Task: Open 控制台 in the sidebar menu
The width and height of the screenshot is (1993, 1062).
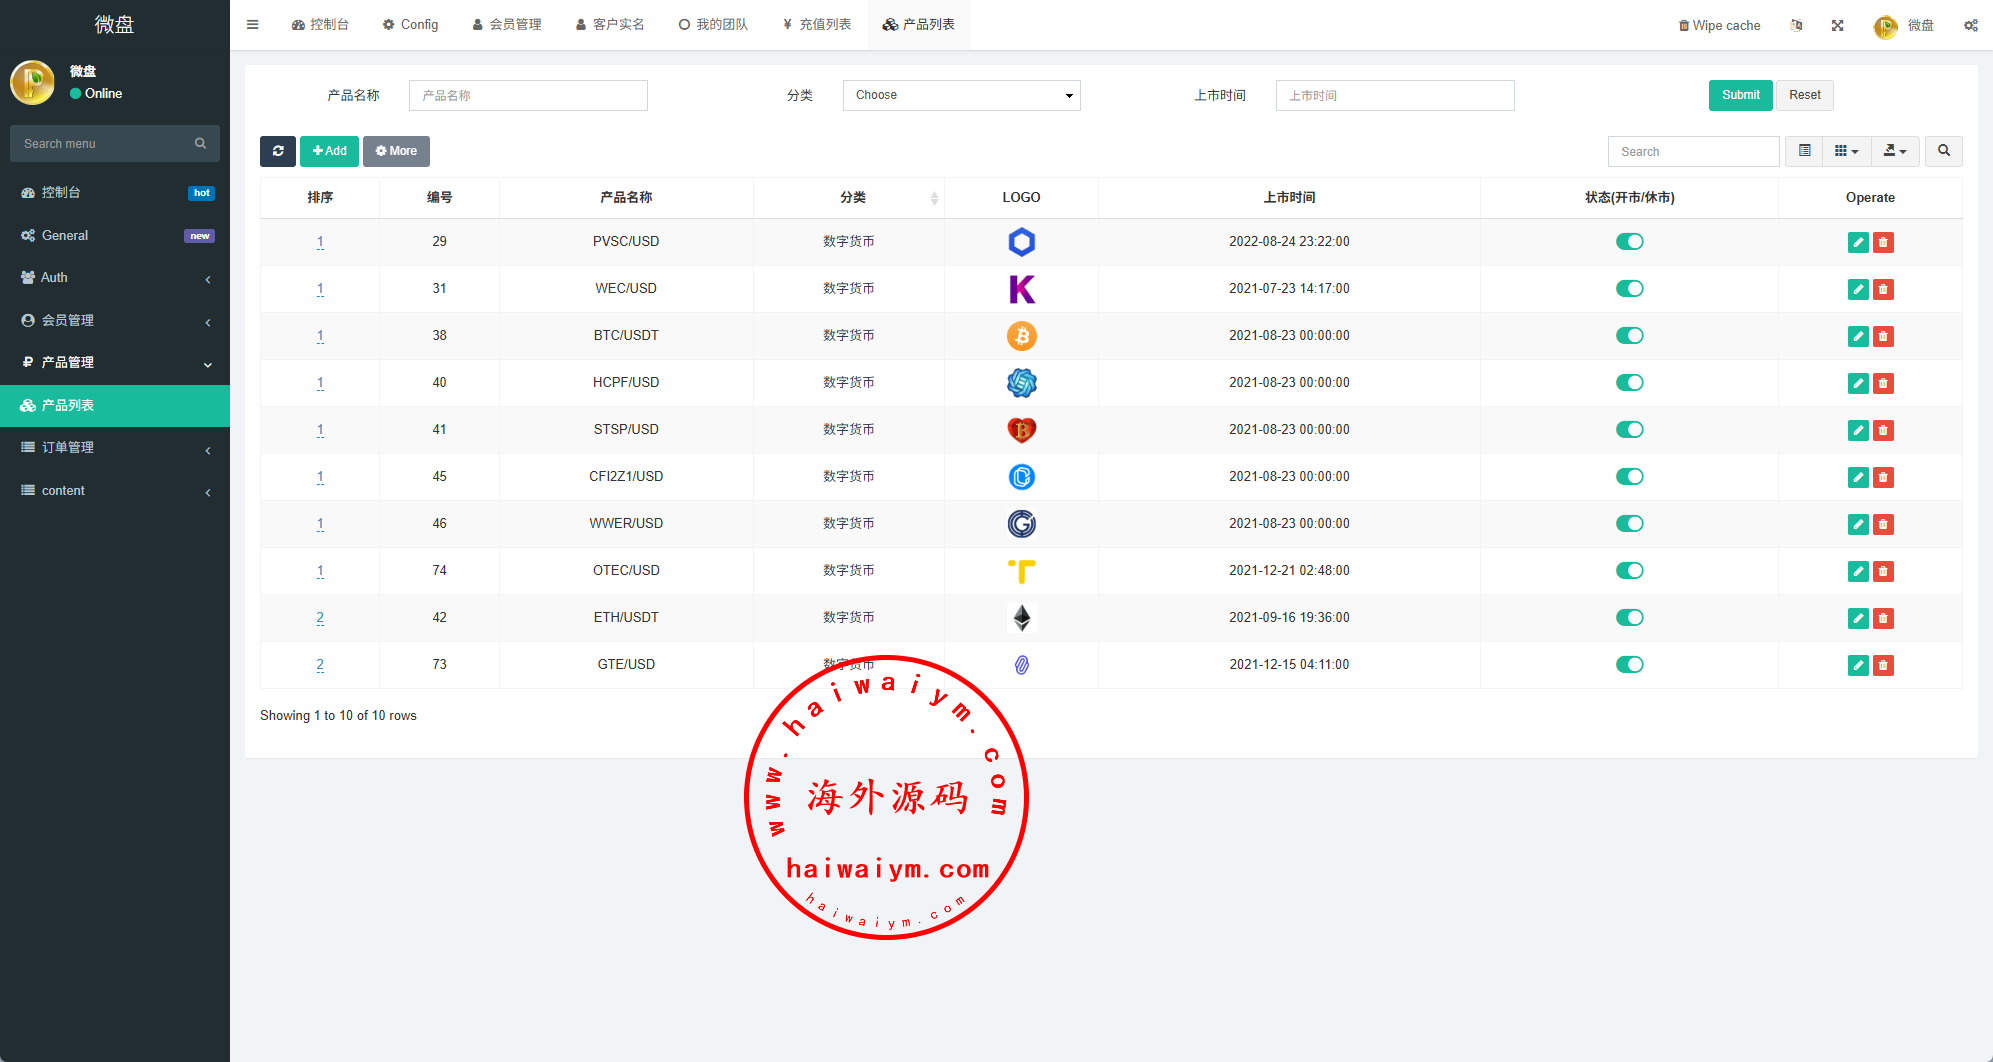Action: tap(115, 192)
